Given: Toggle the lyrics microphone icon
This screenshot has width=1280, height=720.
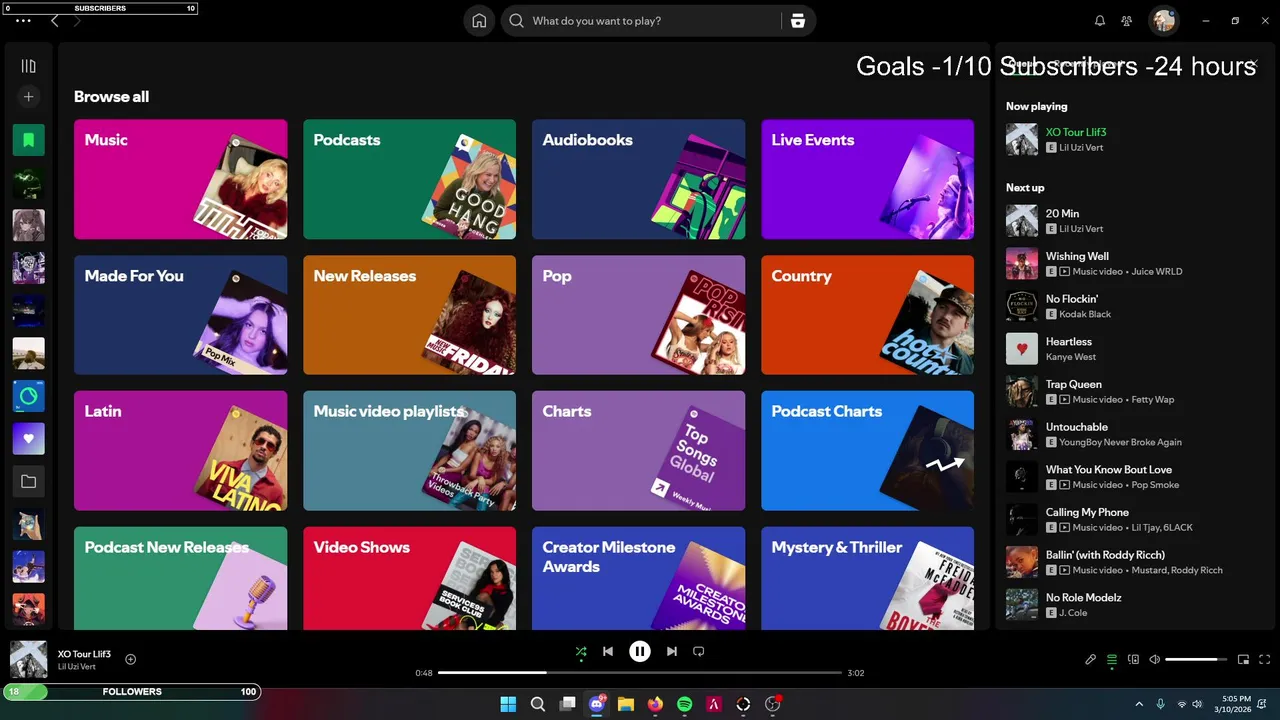Looking at the screenshot, I should click(x=1091, y=659).
